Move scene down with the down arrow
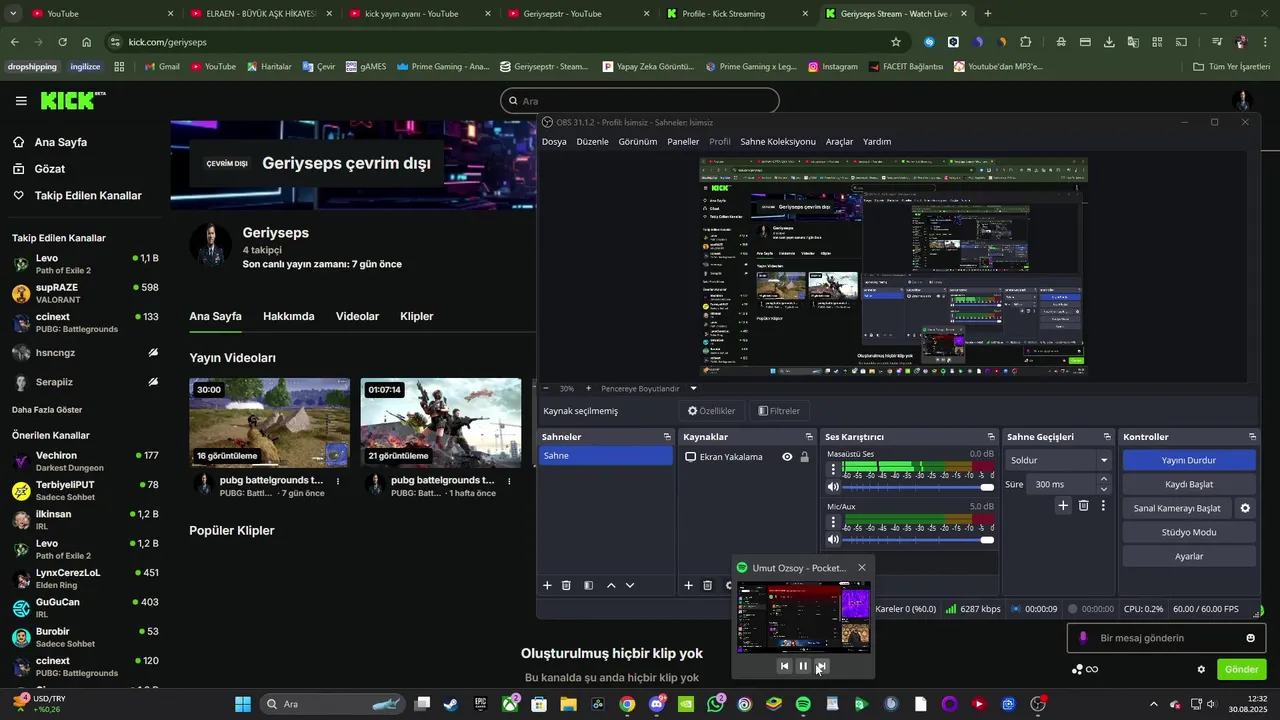The image size is (1280, 720). tap(629, 585)
